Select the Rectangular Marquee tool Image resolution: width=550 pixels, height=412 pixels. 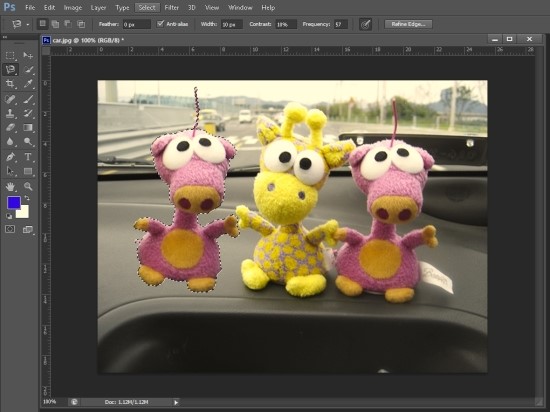pyautogui.click(x=10, y=55)
